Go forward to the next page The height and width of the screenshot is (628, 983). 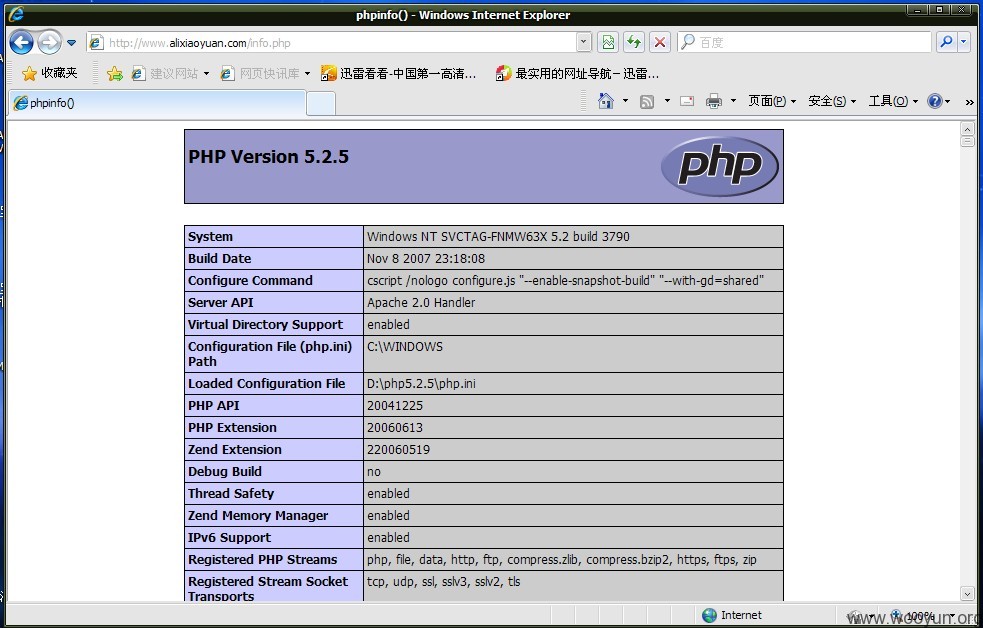tap(49, 43)
